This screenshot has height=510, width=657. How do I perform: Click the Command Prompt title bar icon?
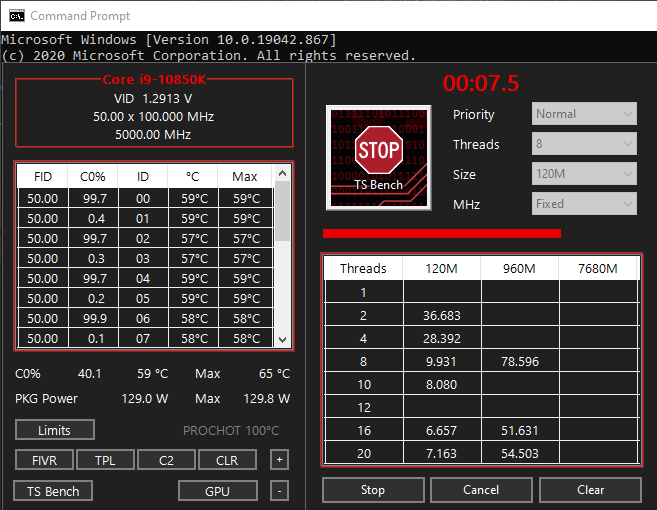tap(17, 16)
